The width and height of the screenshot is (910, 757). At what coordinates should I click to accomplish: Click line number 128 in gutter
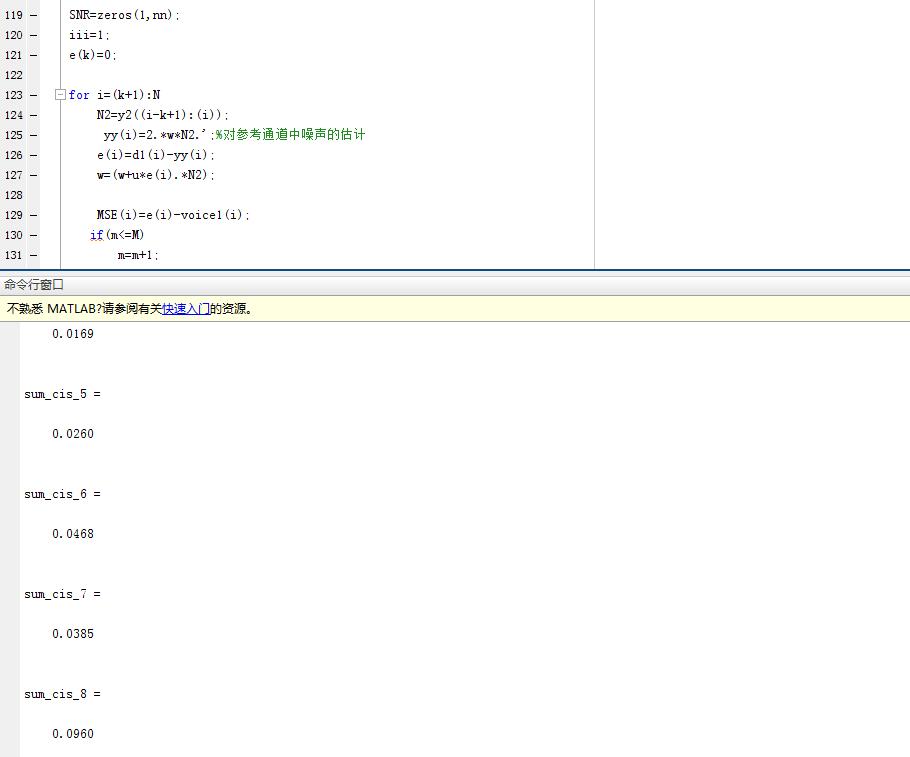(13, 195)
